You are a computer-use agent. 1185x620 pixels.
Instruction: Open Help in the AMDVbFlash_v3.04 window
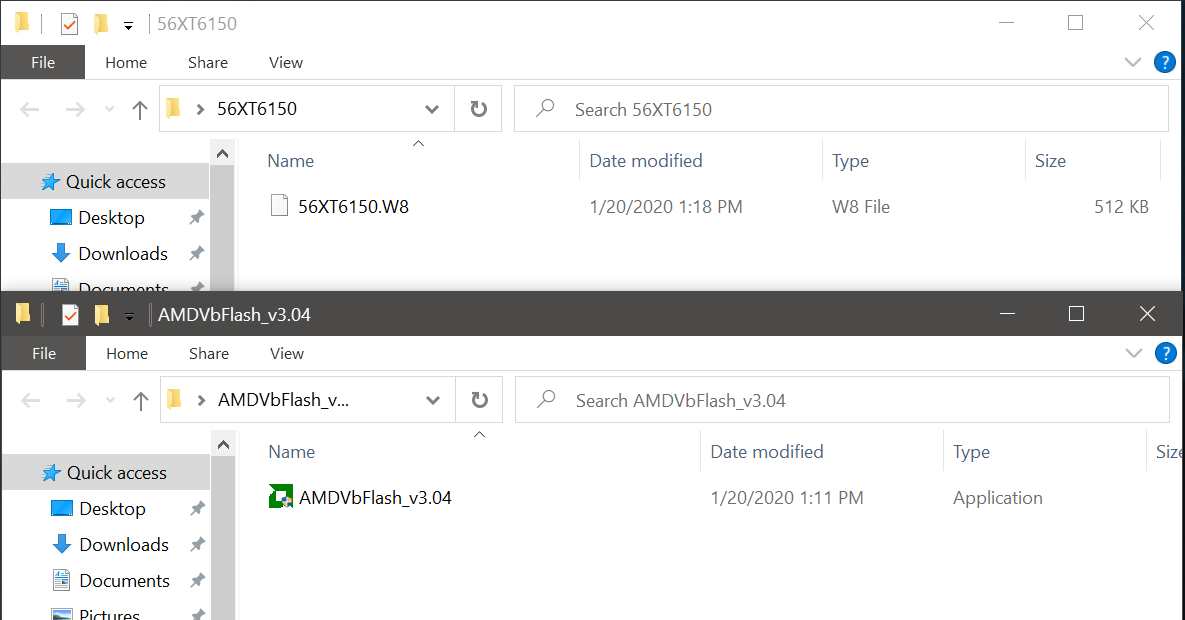[x=1165, y=353]
